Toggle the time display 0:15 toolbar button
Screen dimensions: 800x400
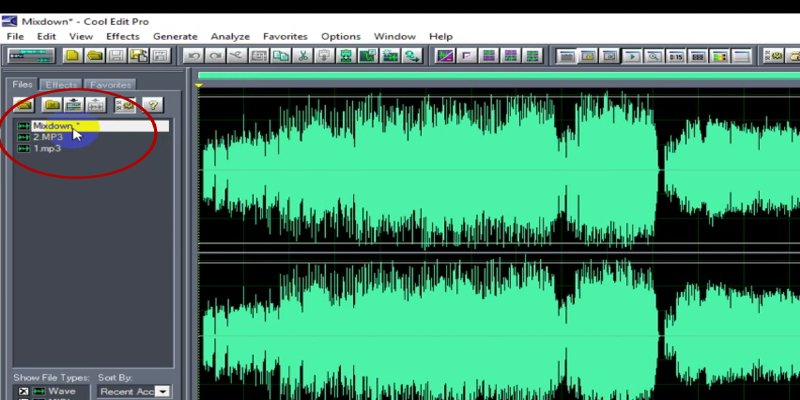click(x=676, y=55)
